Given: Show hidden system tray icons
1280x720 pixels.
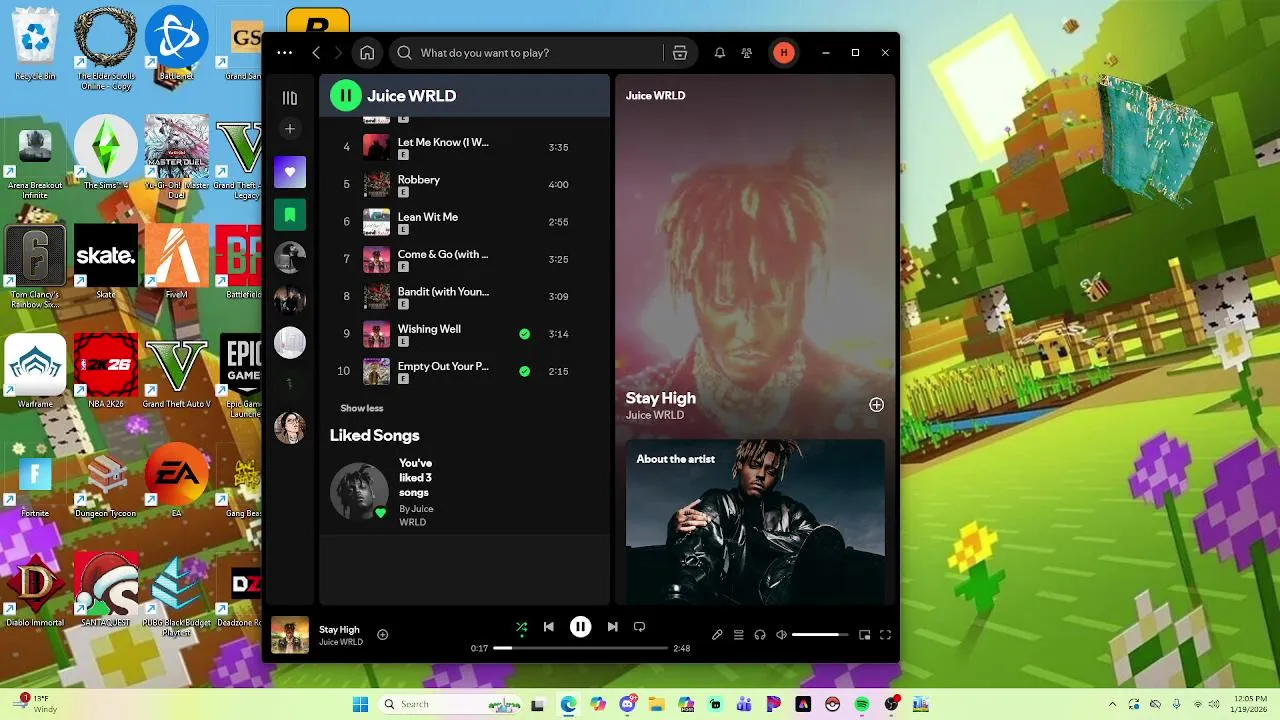Looking at the screenshot, I should pyautogui.click(x=1112, y=704).
